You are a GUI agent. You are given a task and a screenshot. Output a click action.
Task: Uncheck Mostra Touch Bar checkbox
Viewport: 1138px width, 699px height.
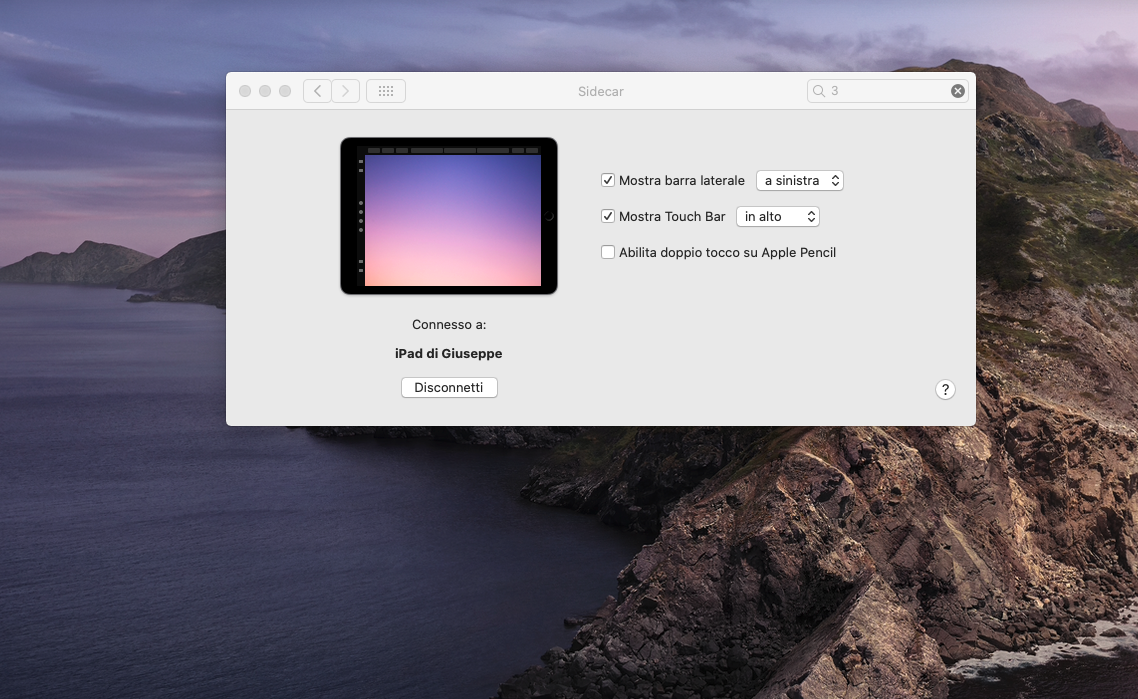(608, 216)
